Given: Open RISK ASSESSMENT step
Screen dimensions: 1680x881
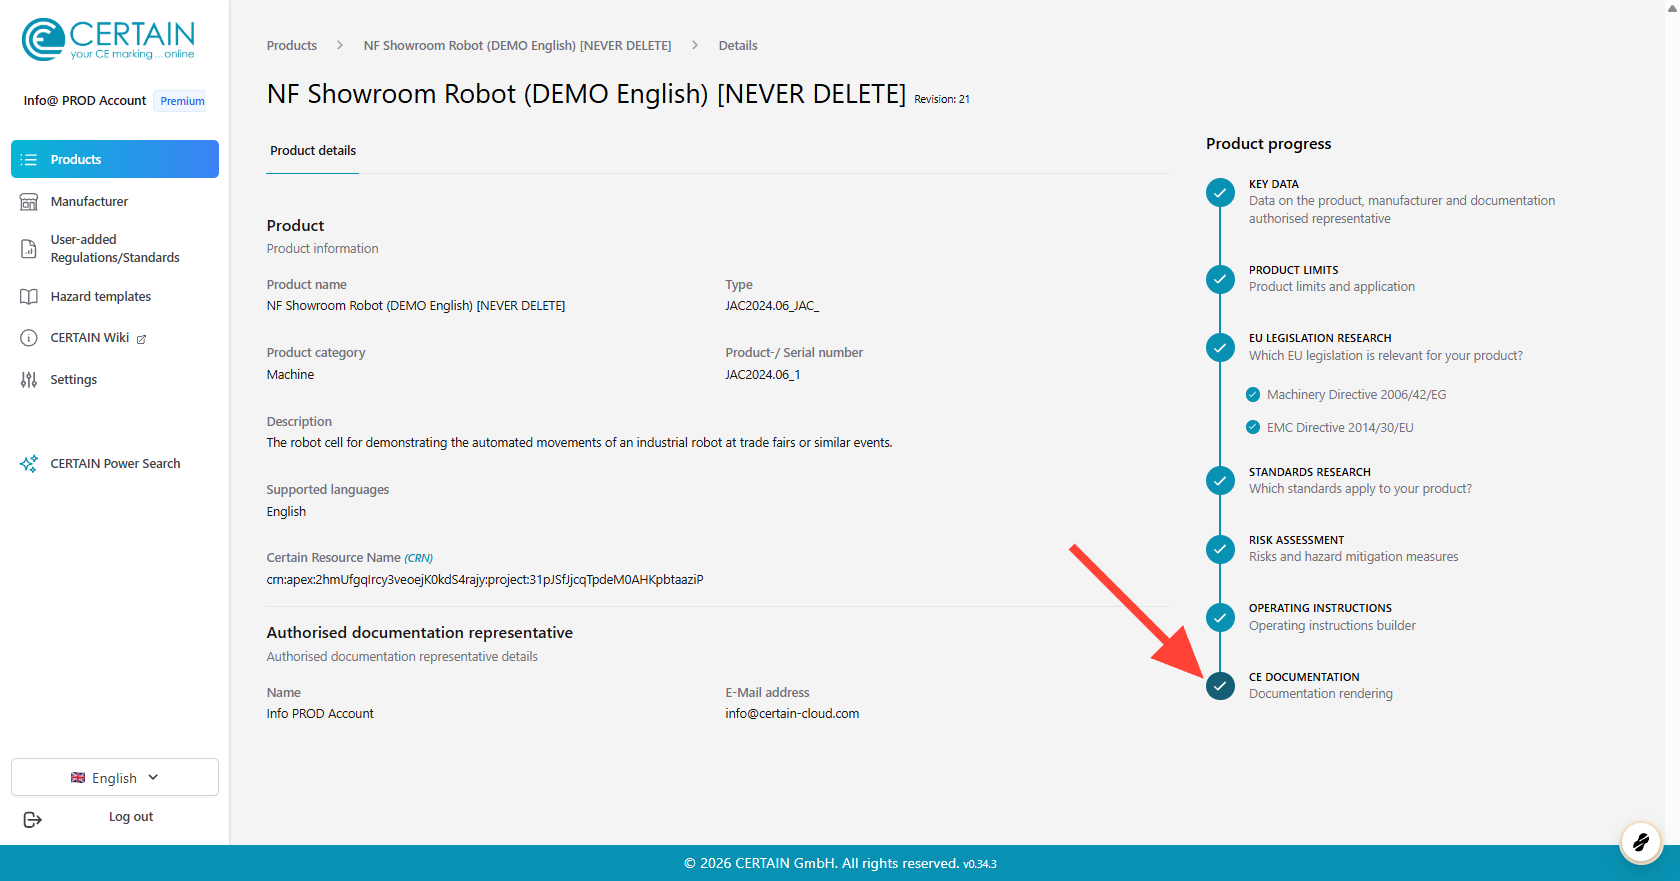Looking at the screenshot, I should (1296, 540).
